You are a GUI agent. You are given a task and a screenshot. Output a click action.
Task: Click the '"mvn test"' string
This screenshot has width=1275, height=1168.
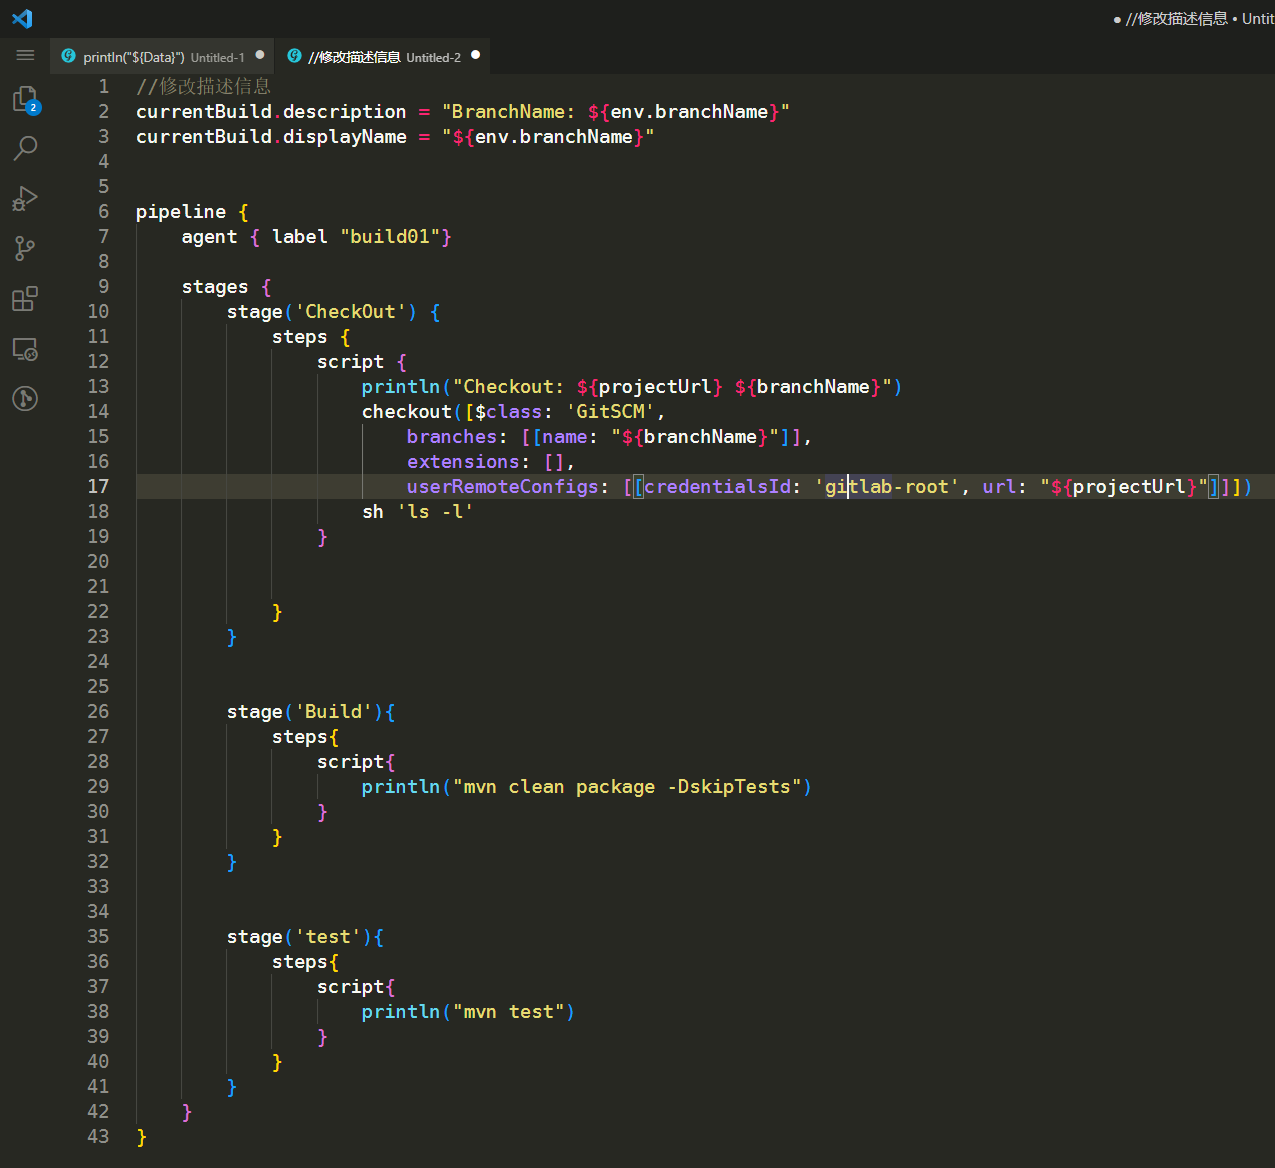tap(508, 1012)
